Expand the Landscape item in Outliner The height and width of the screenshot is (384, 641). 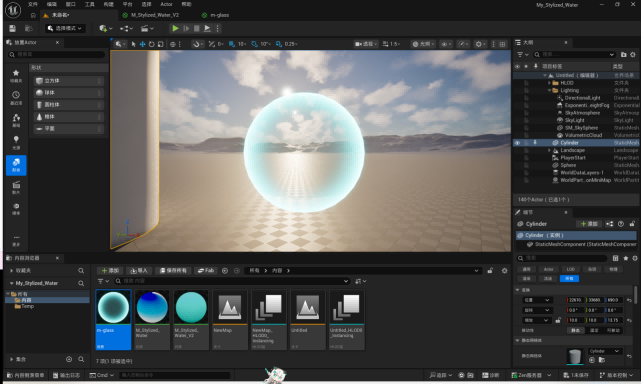point(549,150)
